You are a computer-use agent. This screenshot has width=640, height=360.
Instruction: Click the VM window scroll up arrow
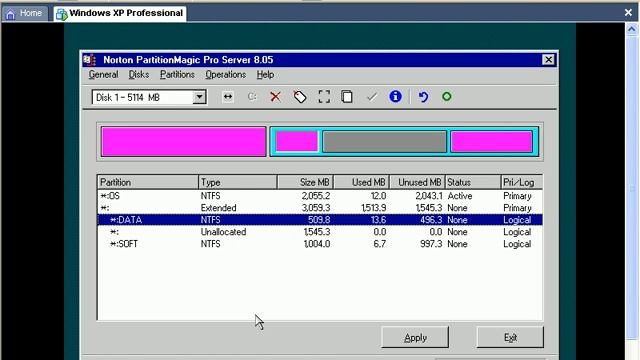pos(631,29)
